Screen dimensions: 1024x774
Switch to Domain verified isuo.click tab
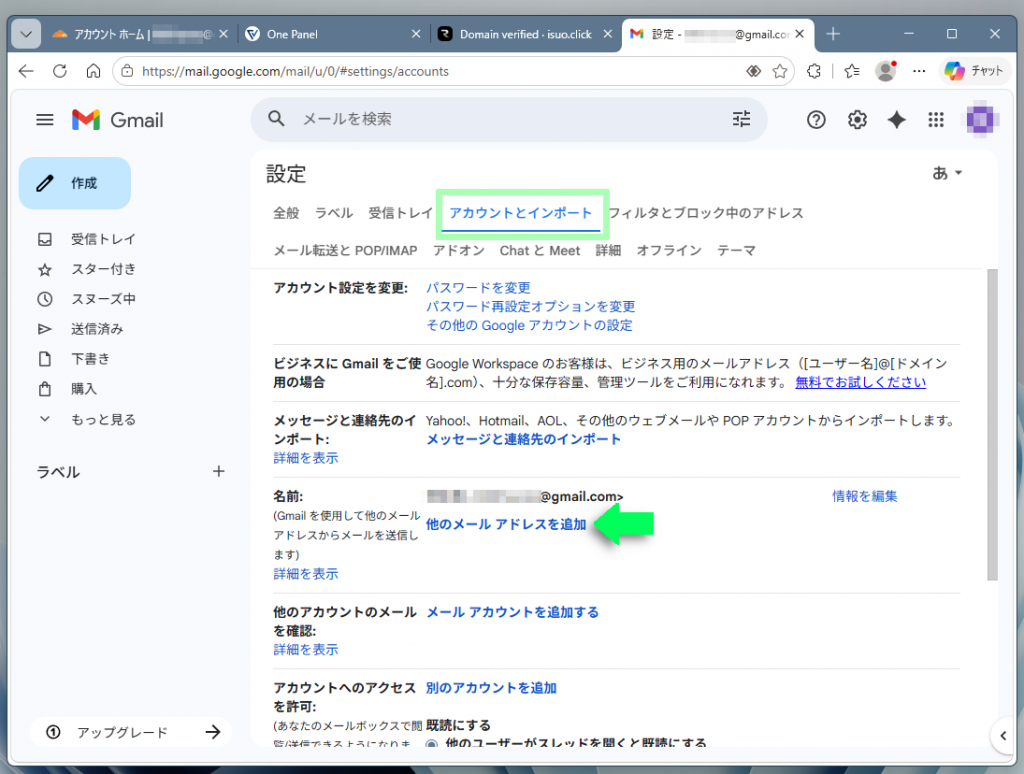point(525,34)
